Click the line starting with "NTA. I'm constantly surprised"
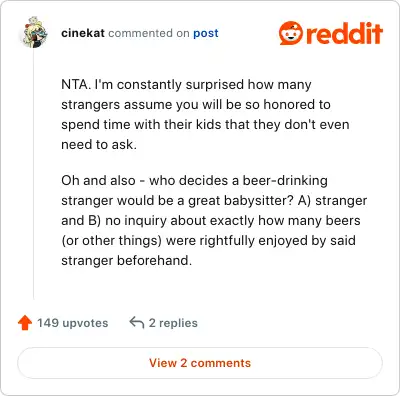This screenshot has width=400, height=396. click(x=186, y=85)
